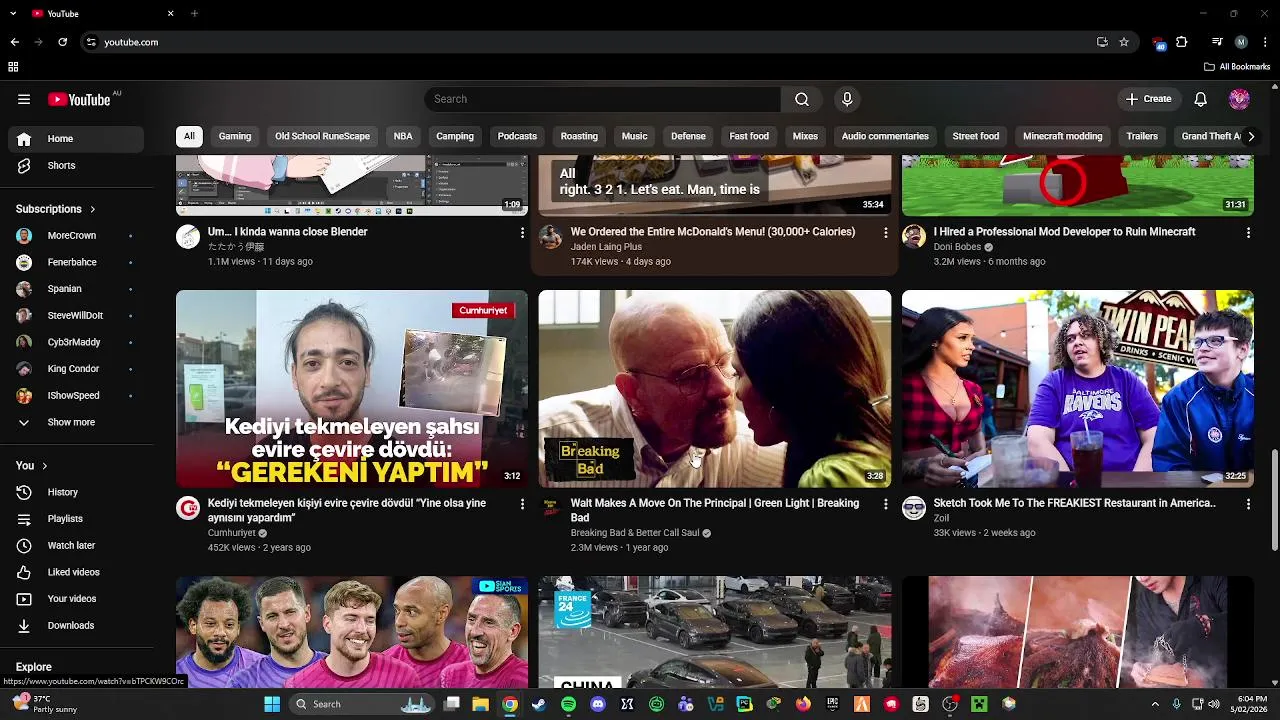This screenshot has width=1280, height=720.
Task: Open the MoreCrown subscription
Action: coord(76,236)
